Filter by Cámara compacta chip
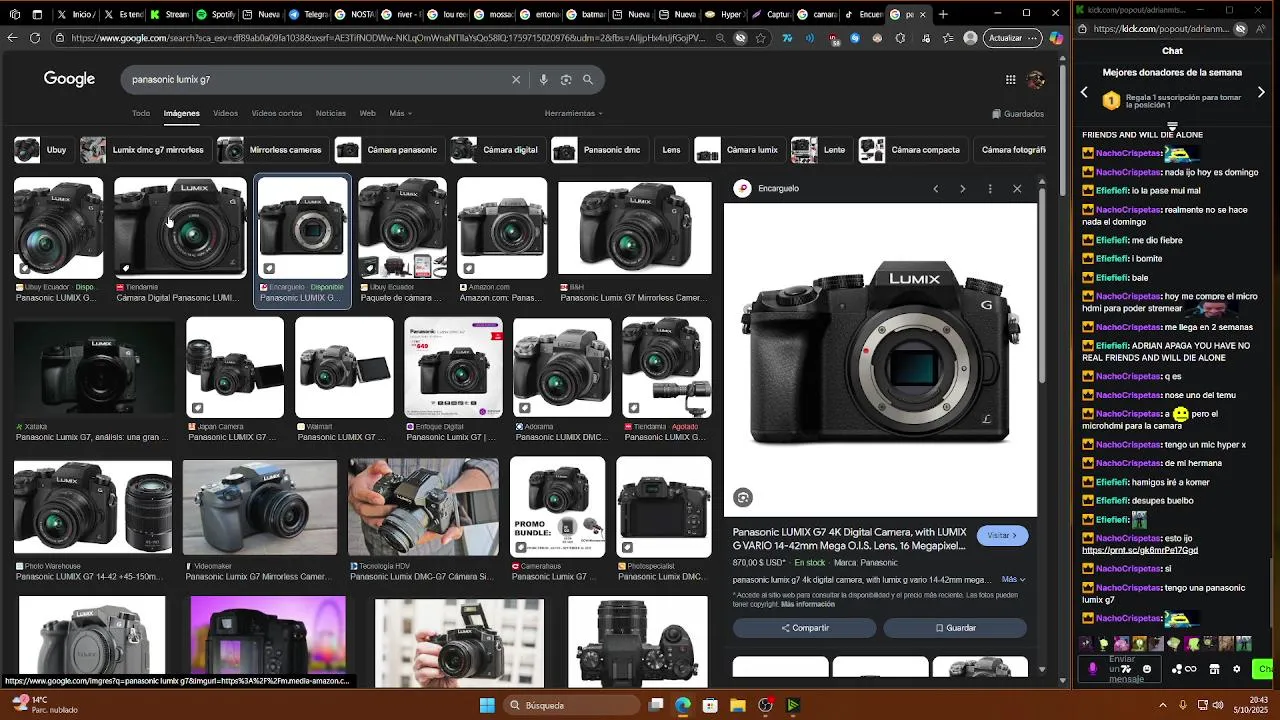The image size is (1280, 720). (x=912, y=150)
